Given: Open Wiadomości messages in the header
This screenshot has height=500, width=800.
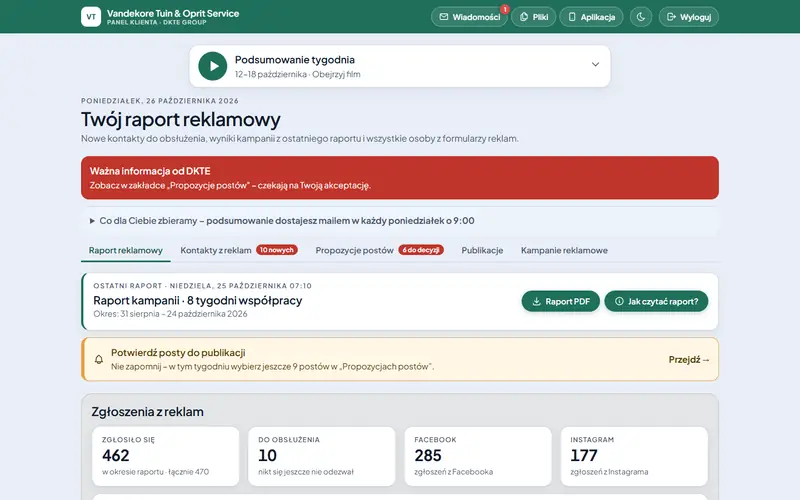Looking at the screenshot, I should 469,17.
